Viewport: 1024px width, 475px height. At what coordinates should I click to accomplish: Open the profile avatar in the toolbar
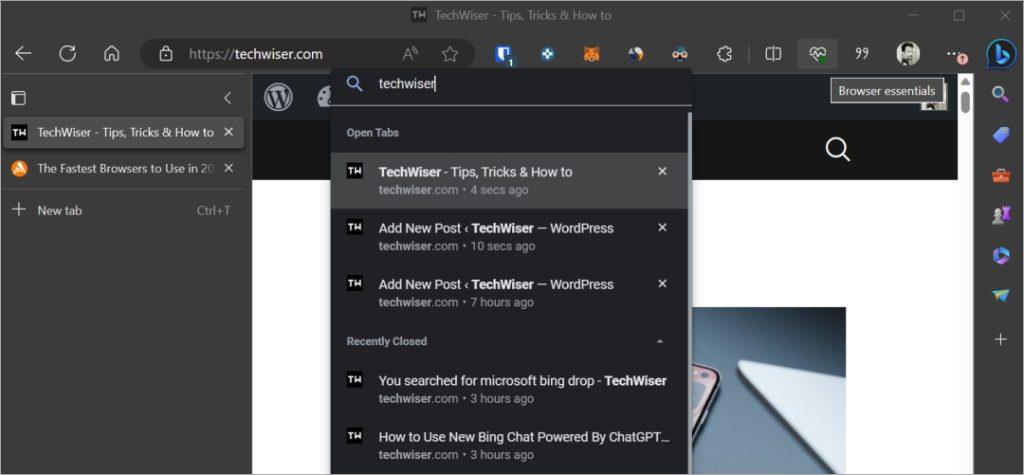tap(907, 54)
